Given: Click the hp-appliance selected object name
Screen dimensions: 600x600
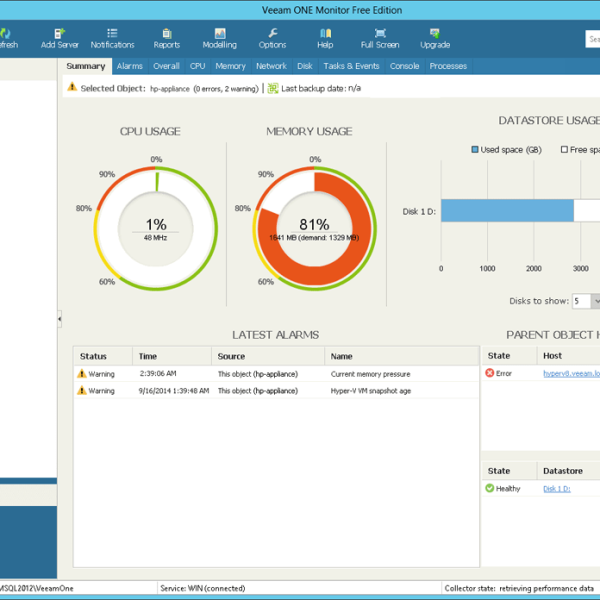Looking at the screenshot, I should (170, 89).
